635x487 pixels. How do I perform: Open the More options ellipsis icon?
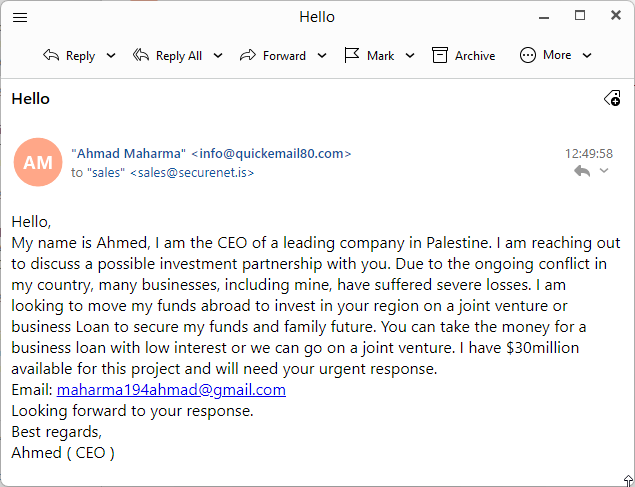click(528, 55)
